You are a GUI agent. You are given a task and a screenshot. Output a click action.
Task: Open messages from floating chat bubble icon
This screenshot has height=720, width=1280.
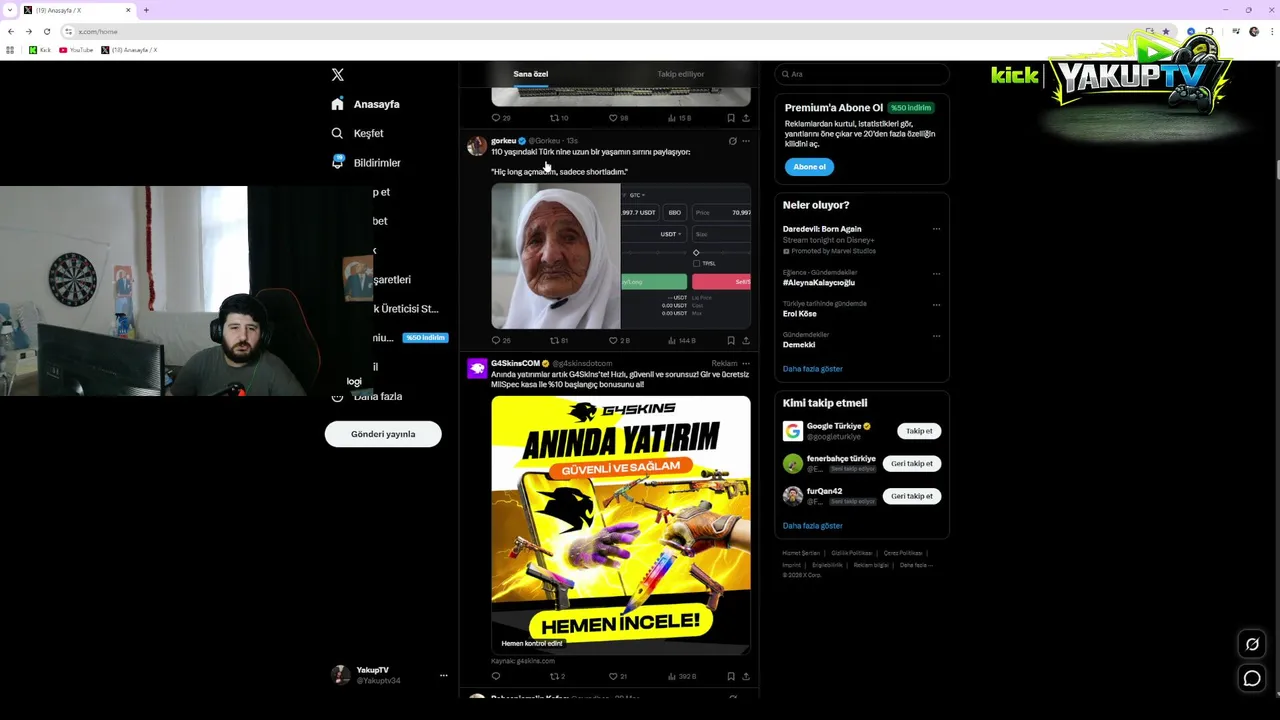1252,679
